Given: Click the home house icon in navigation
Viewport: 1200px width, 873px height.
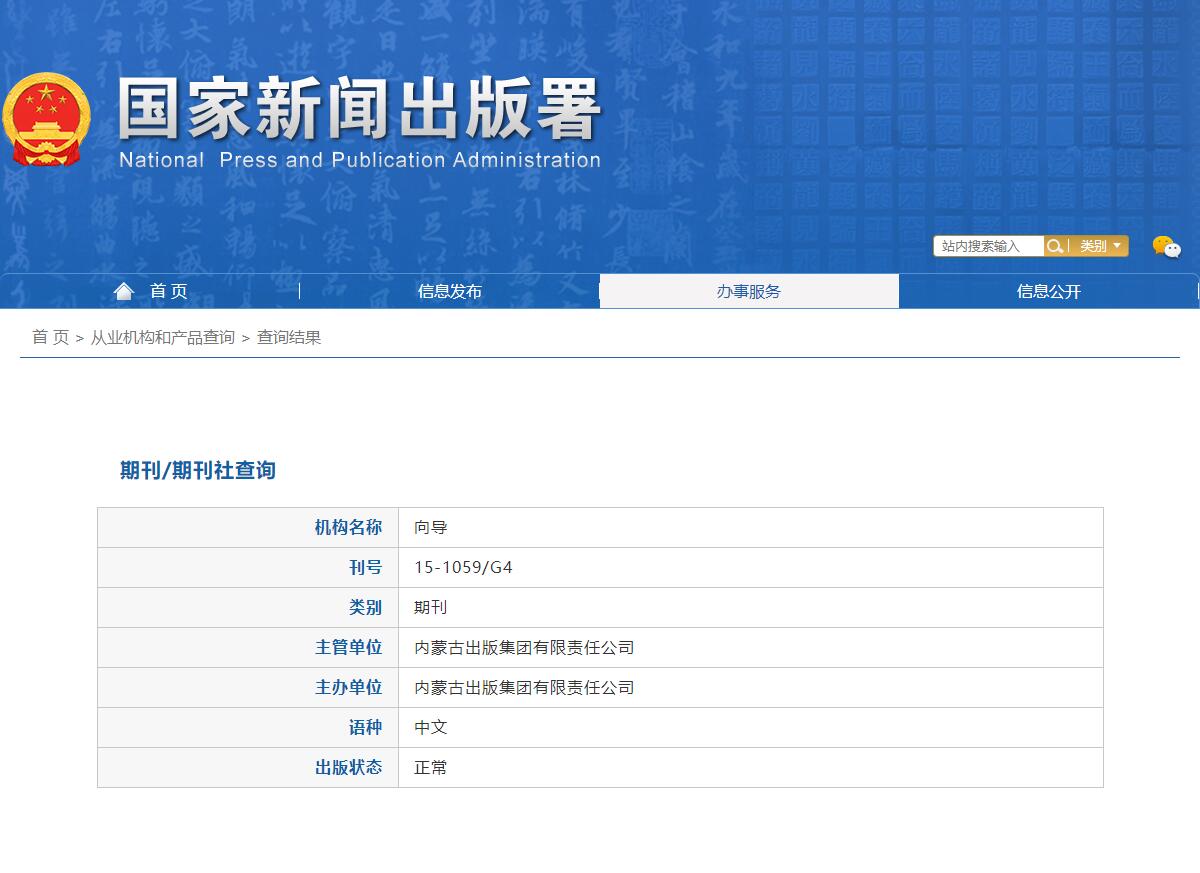Looking at the screenshot, I should (x=124, y=291).
